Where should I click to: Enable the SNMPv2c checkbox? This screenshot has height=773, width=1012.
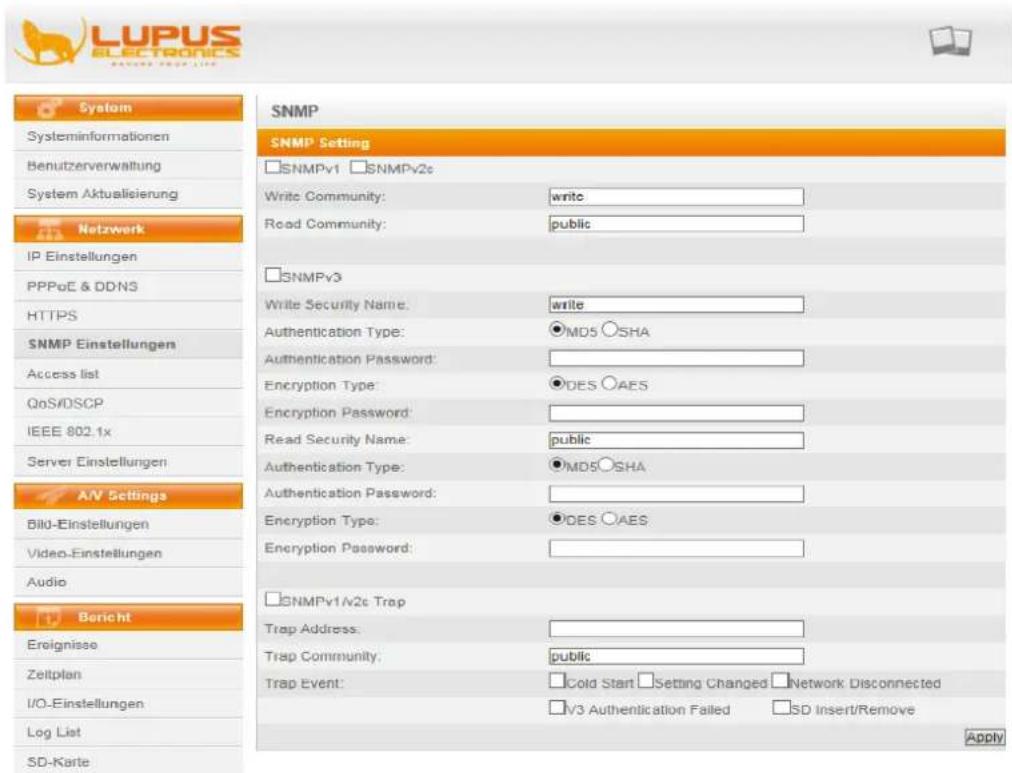(x=358, y=167)
